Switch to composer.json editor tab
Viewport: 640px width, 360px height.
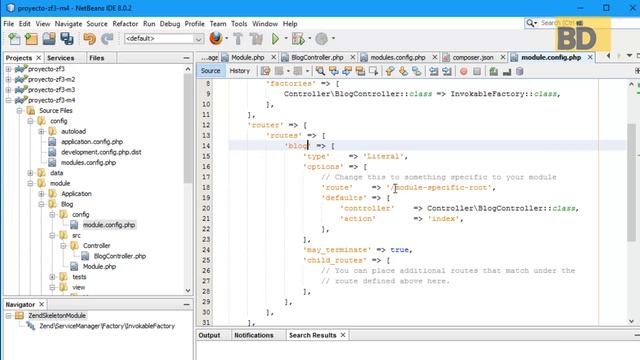(473, 58)
